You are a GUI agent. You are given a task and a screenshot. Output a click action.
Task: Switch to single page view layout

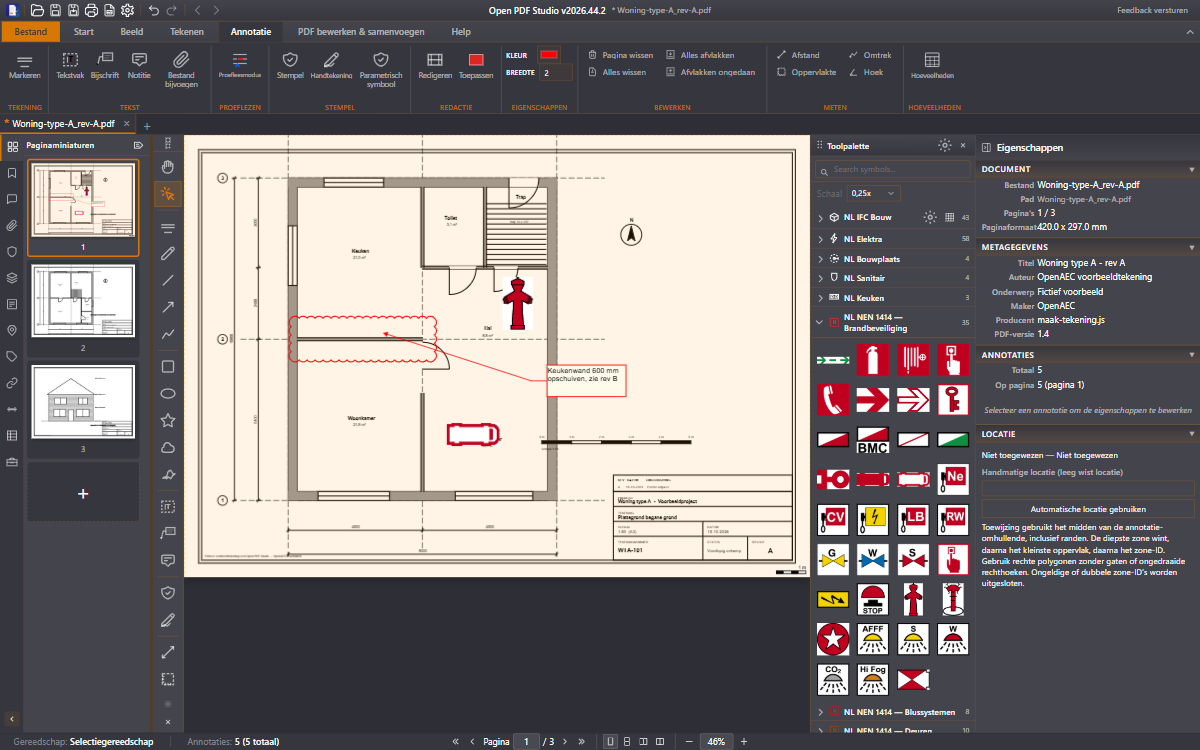coord(610,742)
